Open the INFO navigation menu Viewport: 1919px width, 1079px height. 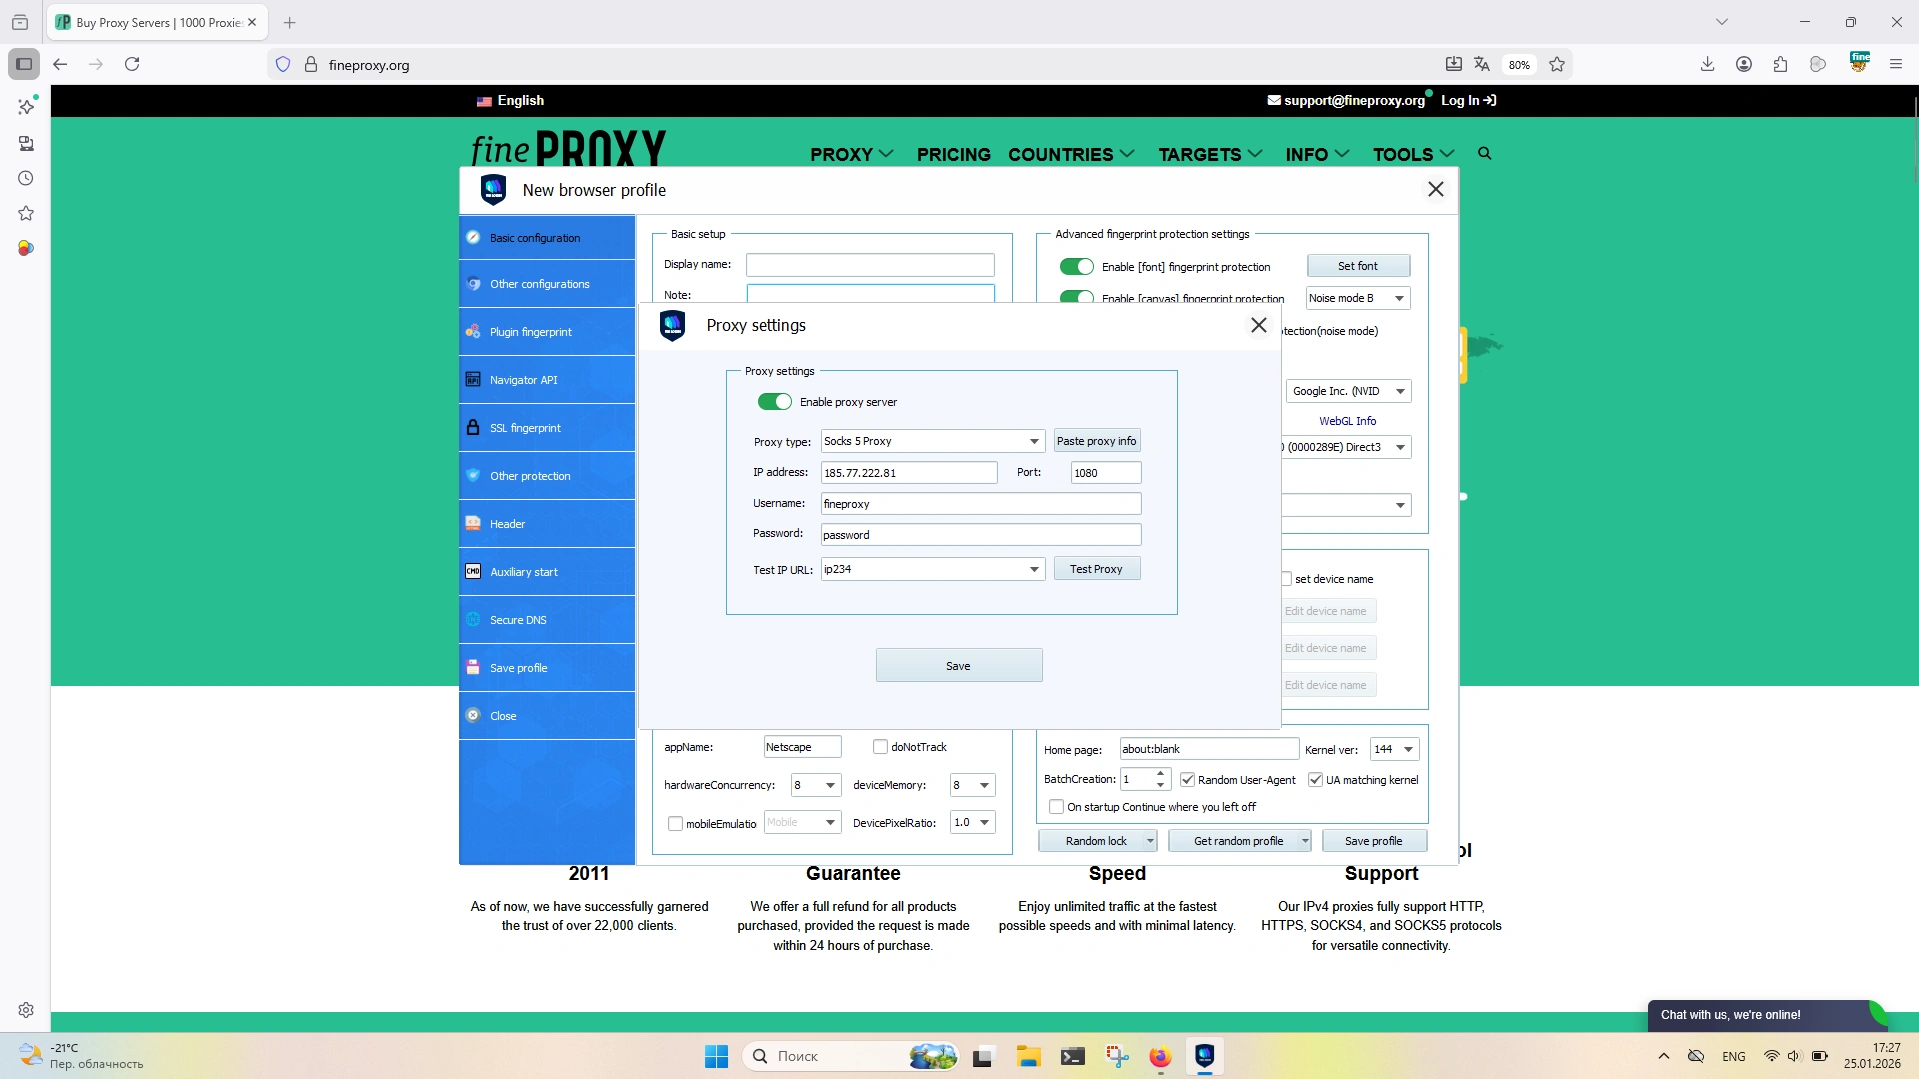[1318, 154]
